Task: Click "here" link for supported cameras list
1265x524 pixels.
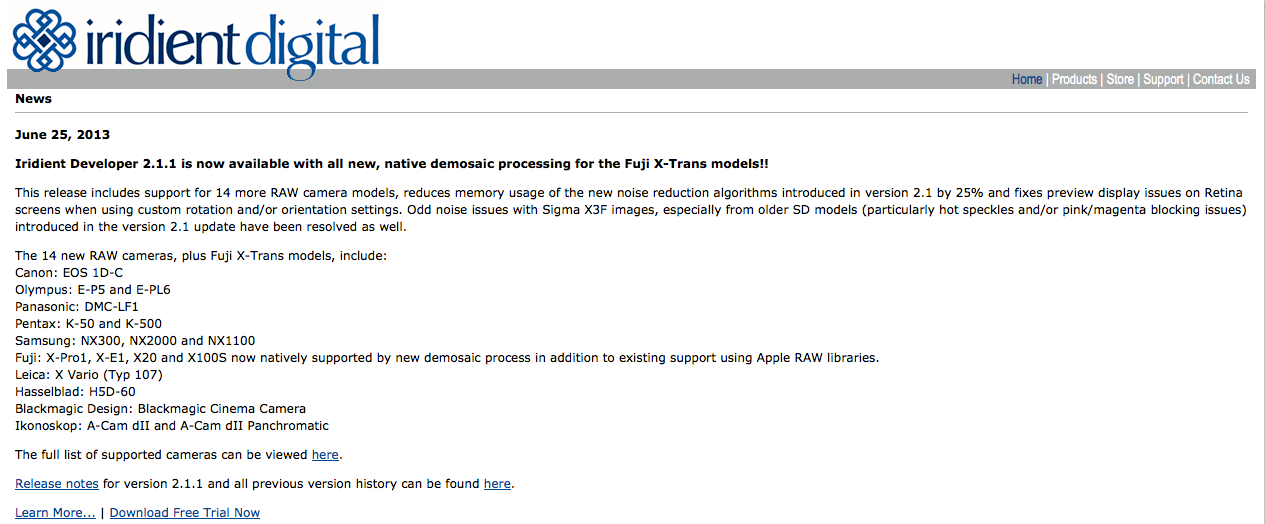Action: (325, 454)
